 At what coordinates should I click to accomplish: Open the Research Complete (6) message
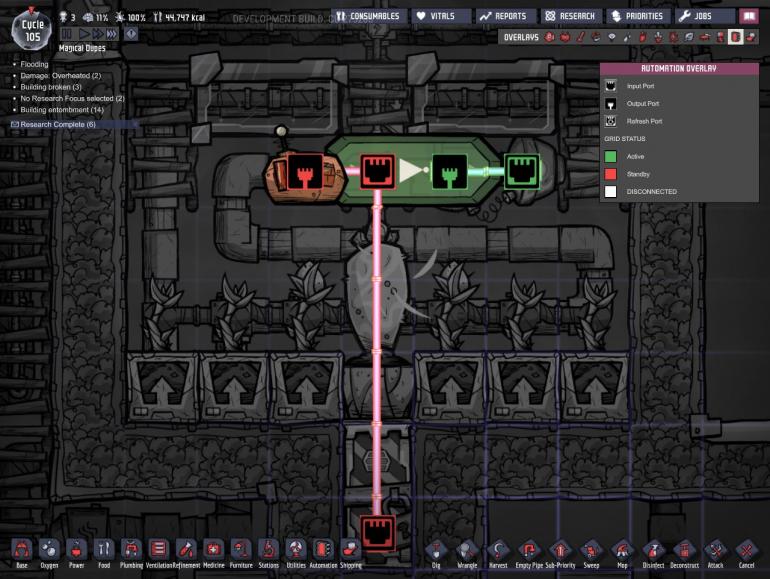(x=57, y=124)
